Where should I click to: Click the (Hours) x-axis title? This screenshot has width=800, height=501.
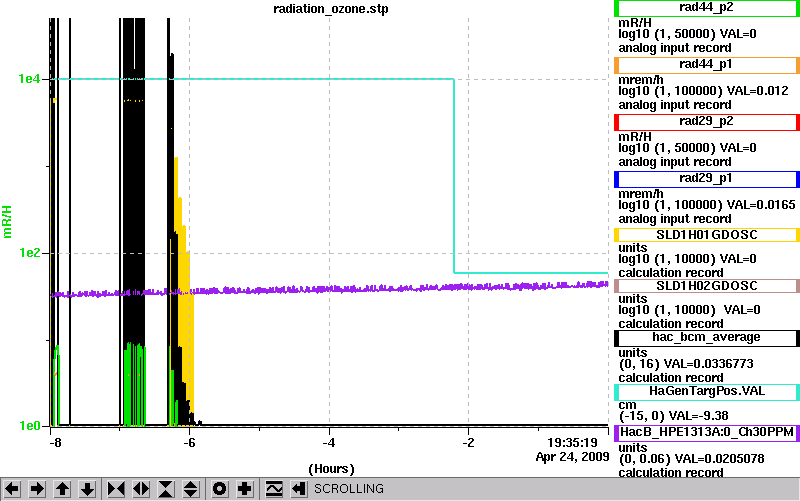tap(331, 469)
